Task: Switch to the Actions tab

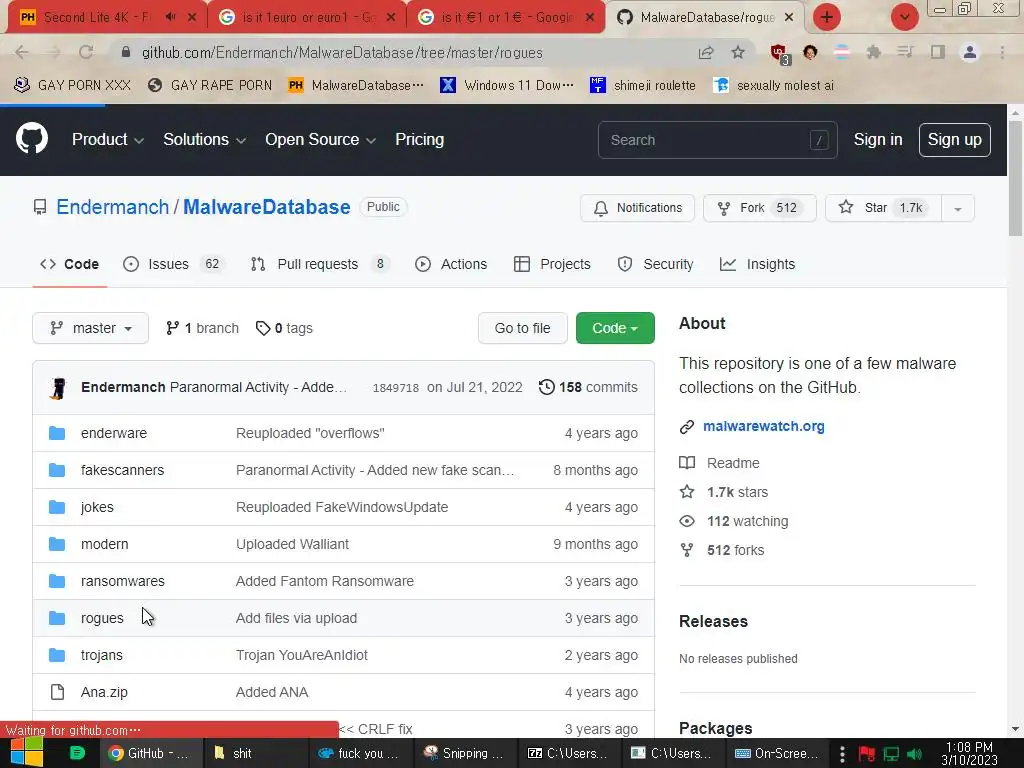Action: tap(451, 264)
